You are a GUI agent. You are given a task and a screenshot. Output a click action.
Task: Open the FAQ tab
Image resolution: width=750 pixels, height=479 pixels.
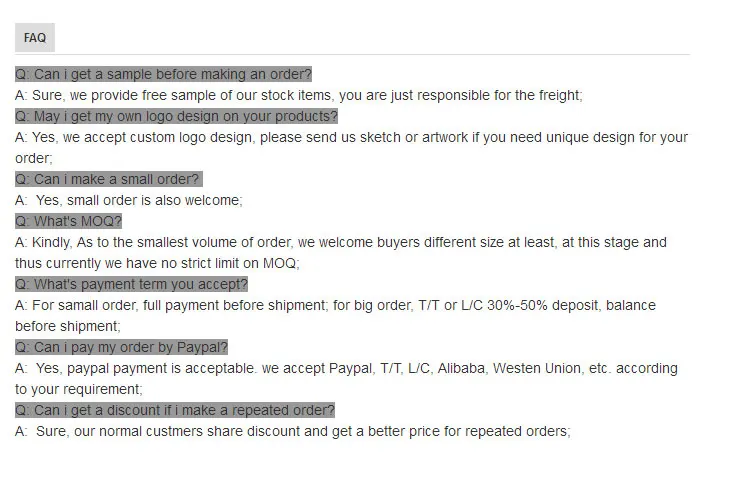pyautogui.click(x=35, y=38)
